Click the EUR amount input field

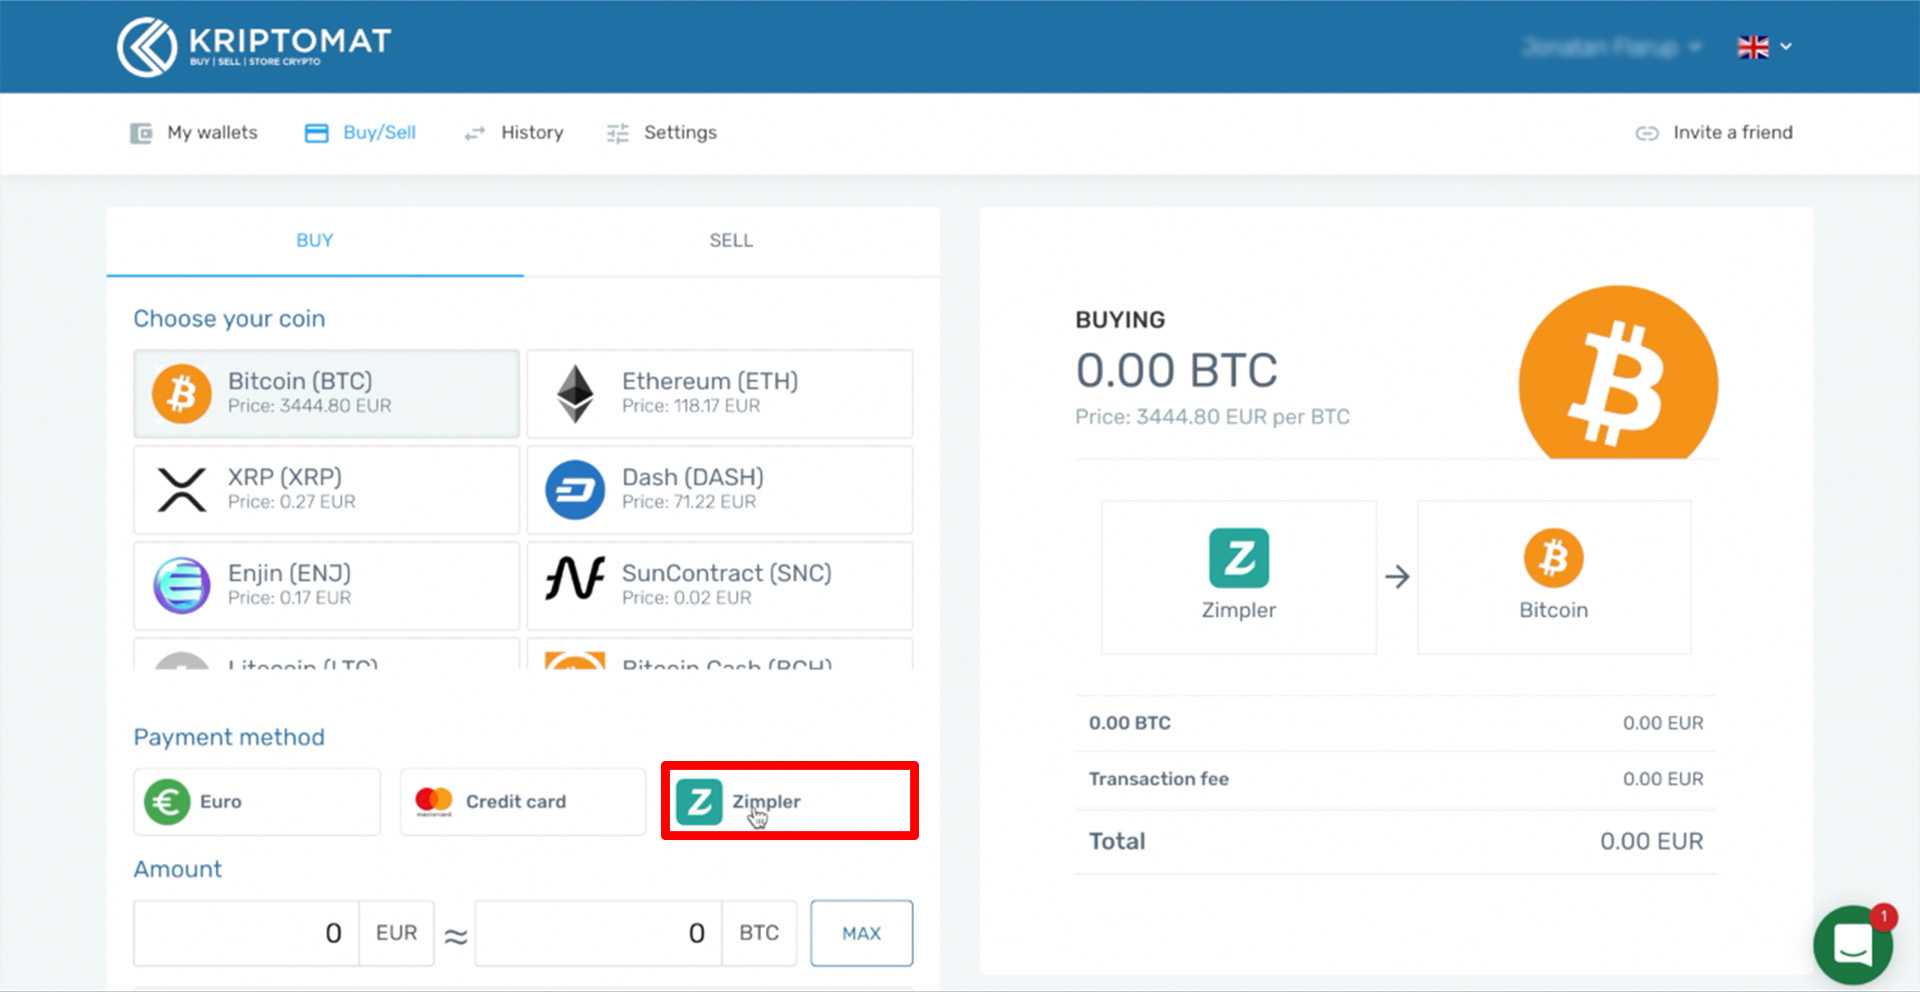[246, 933]
